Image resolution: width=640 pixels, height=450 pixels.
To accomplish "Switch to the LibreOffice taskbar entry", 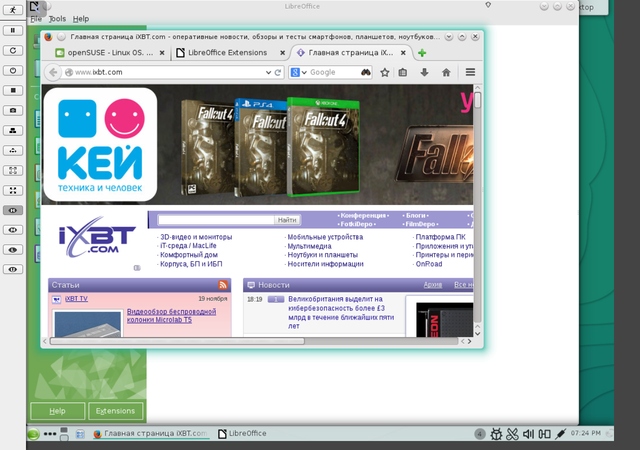I will 242,434.
